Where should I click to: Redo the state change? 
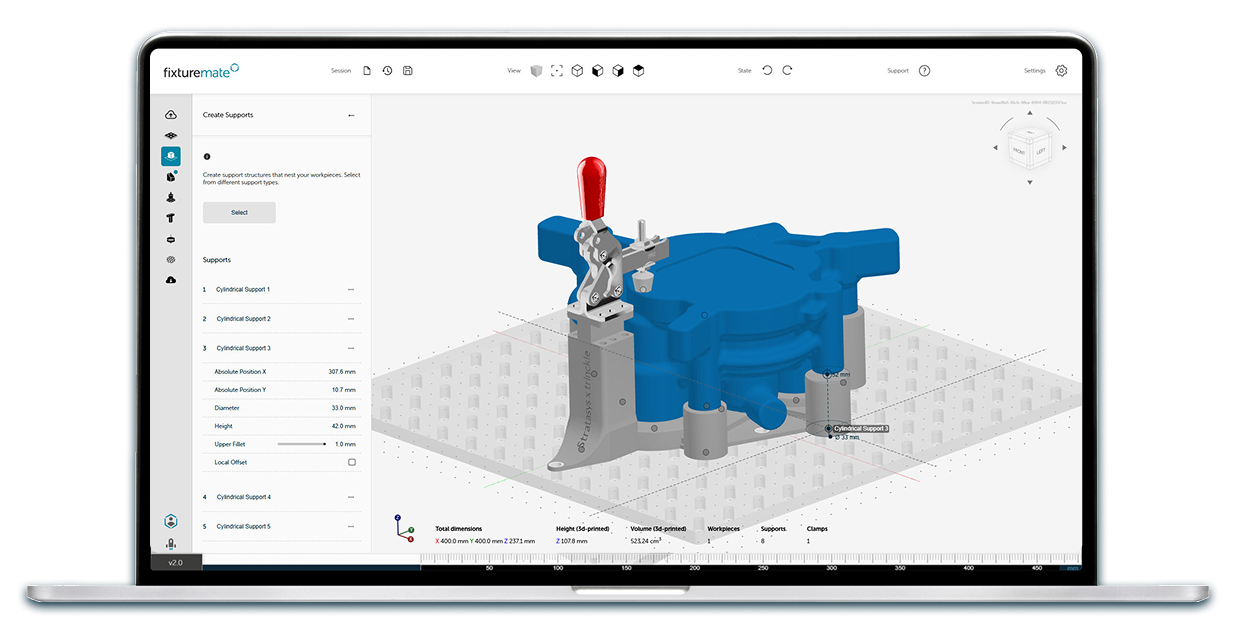point(787,71)
